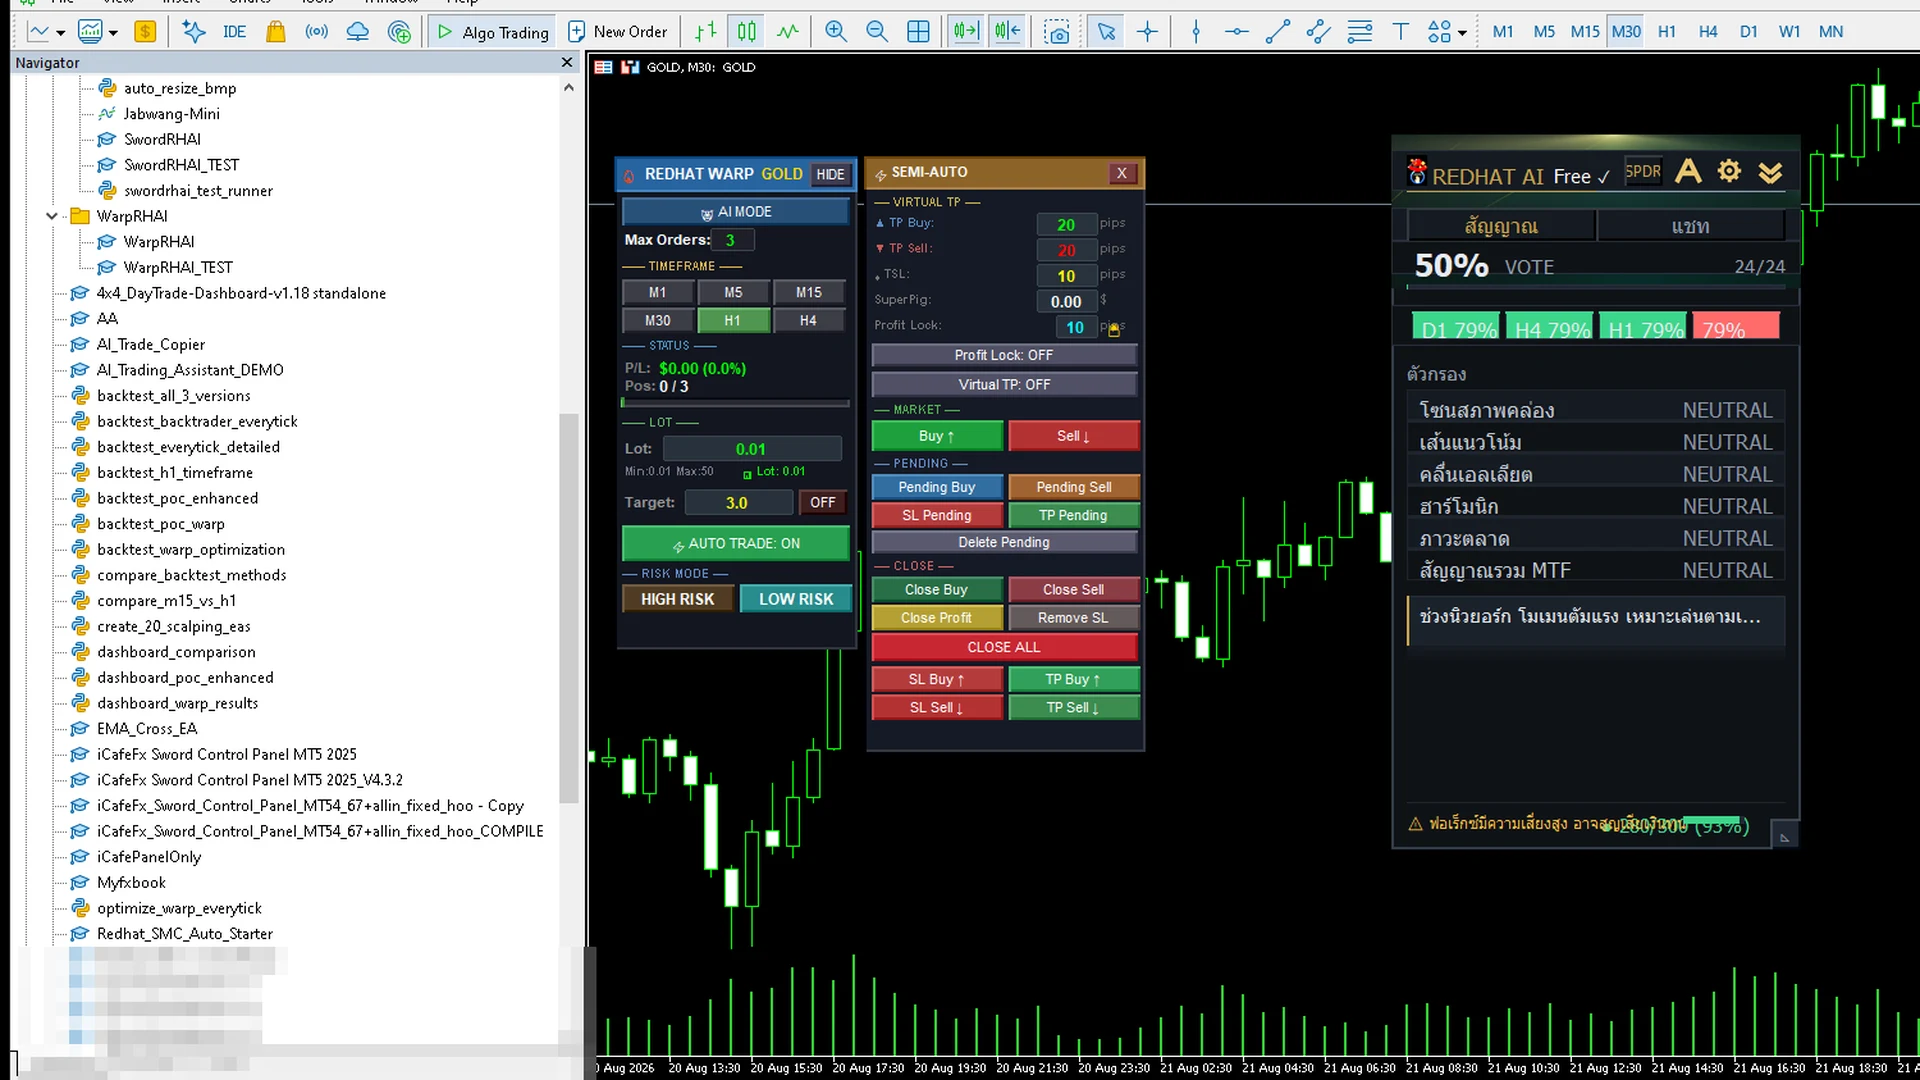The width and height of the screenshot is (1920, 1080).
Task: Open the shapes objects dropdown arrow
Action: 1462,33
